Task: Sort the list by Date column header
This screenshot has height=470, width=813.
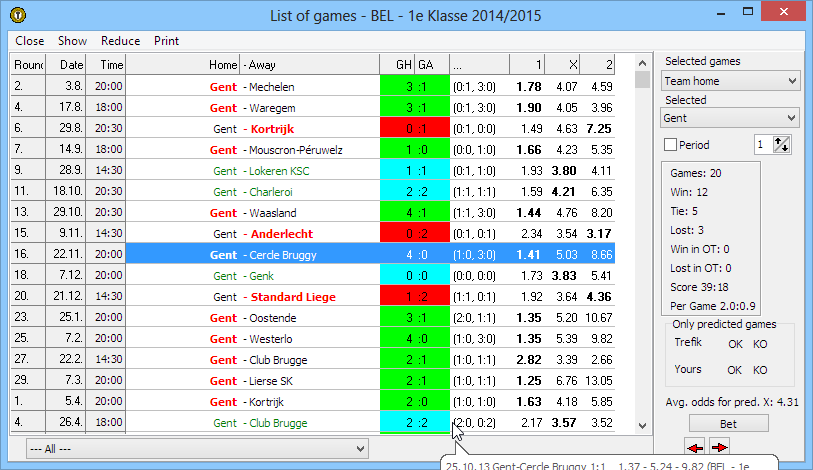Action: (70, 64)
